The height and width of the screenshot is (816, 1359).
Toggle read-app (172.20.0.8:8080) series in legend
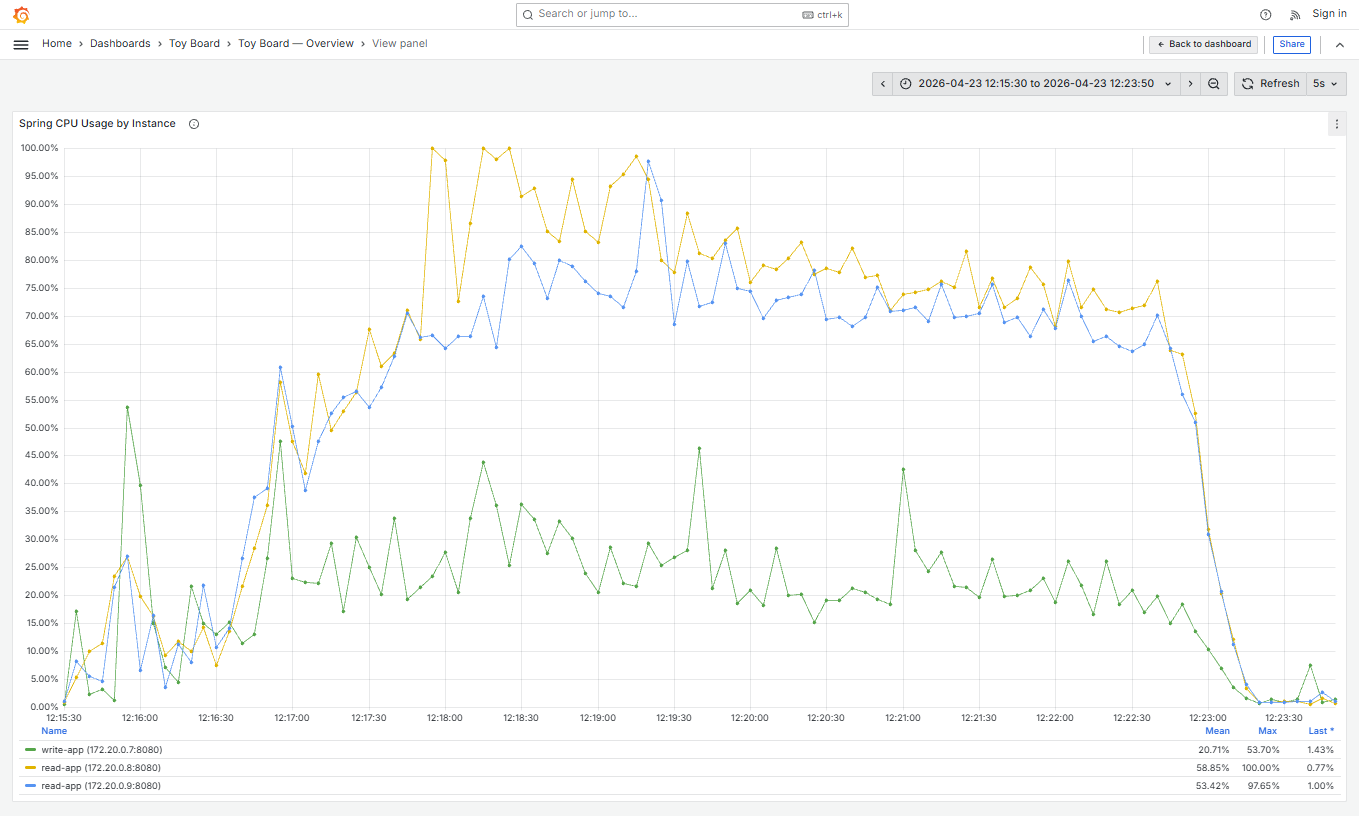tap(100, 767)
